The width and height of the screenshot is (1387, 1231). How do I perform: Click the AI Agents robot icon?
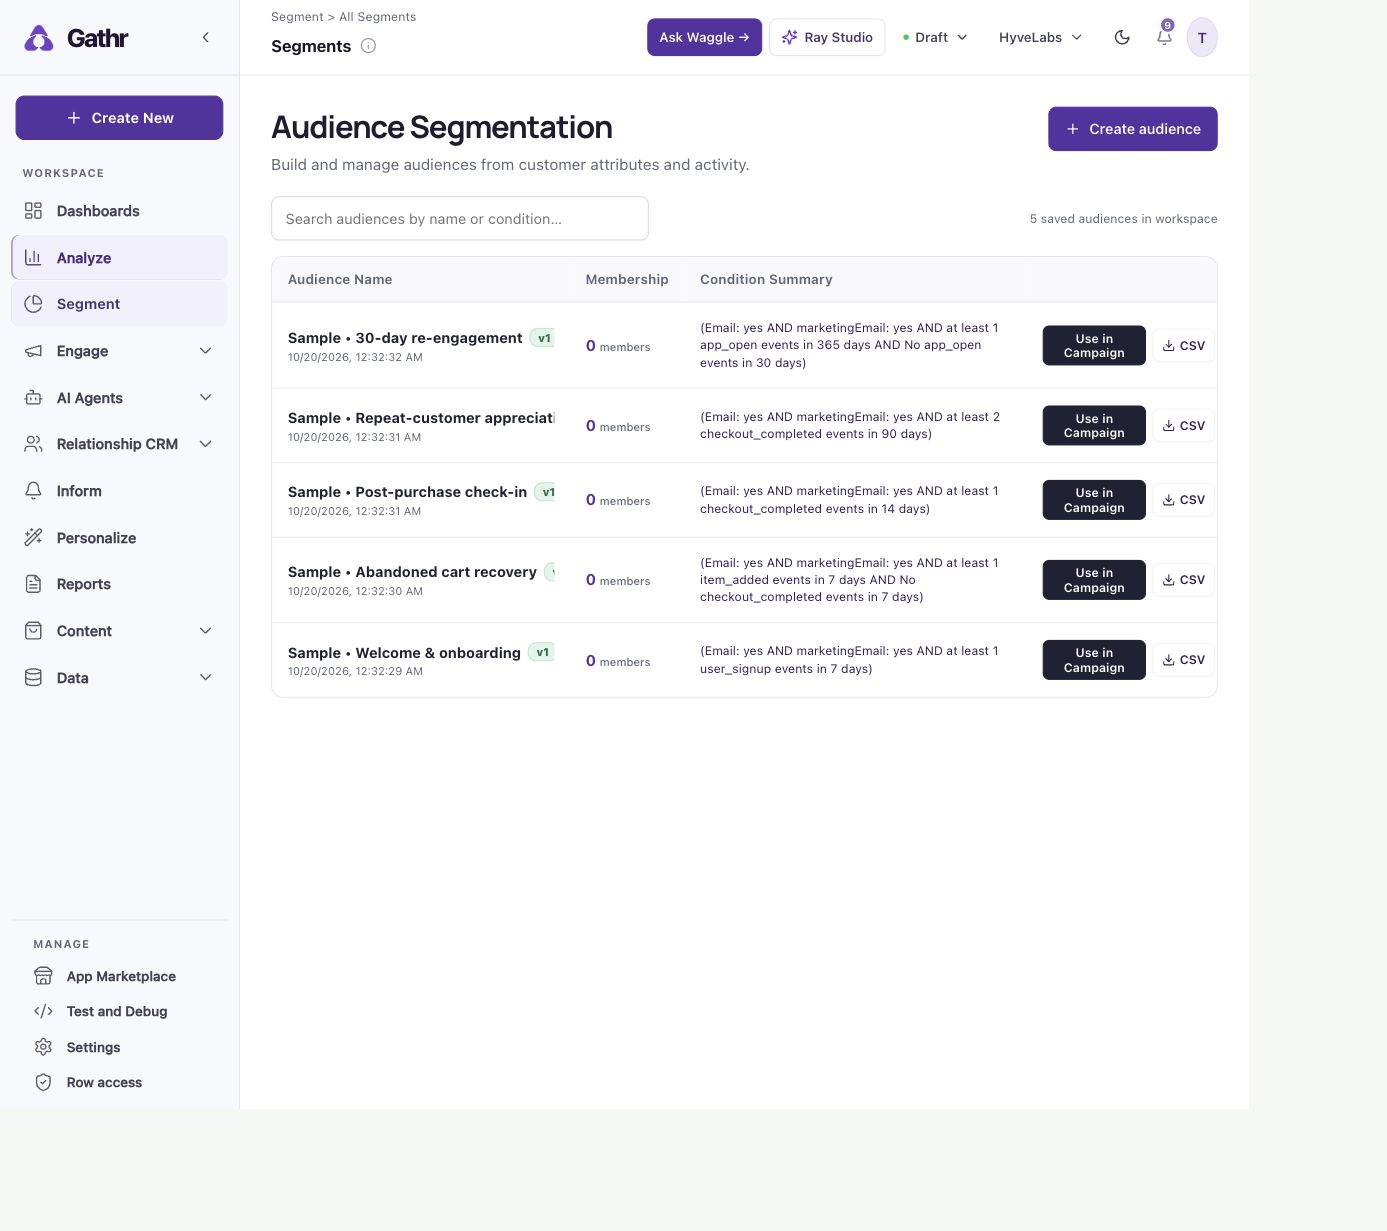[x=33, y=398]
